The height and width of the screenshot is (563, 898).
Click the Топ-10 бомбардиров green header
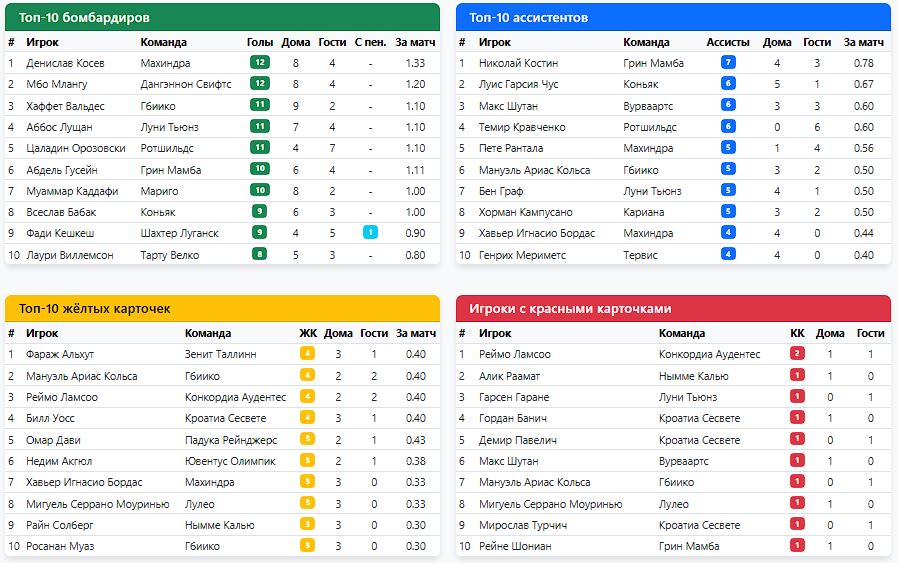click(222, 17)
